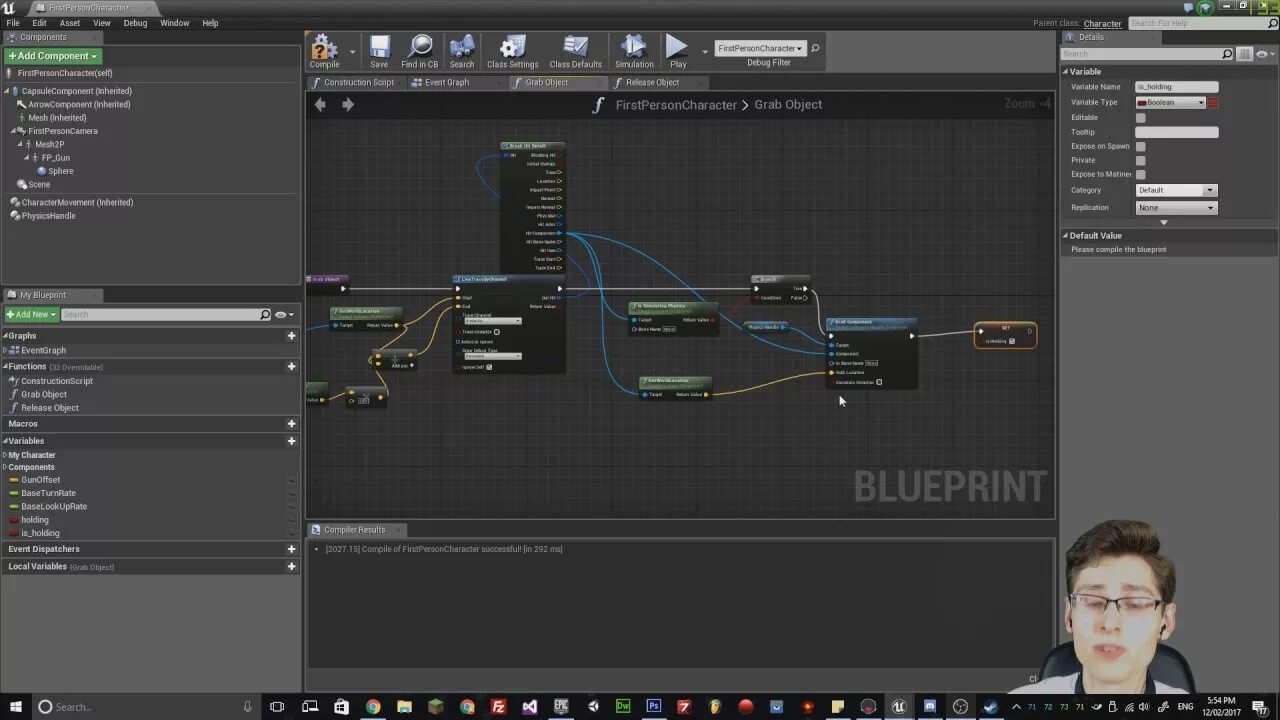Open the Asset menu
Screen dimensions: 1280x720
click(x=70, y=23)
